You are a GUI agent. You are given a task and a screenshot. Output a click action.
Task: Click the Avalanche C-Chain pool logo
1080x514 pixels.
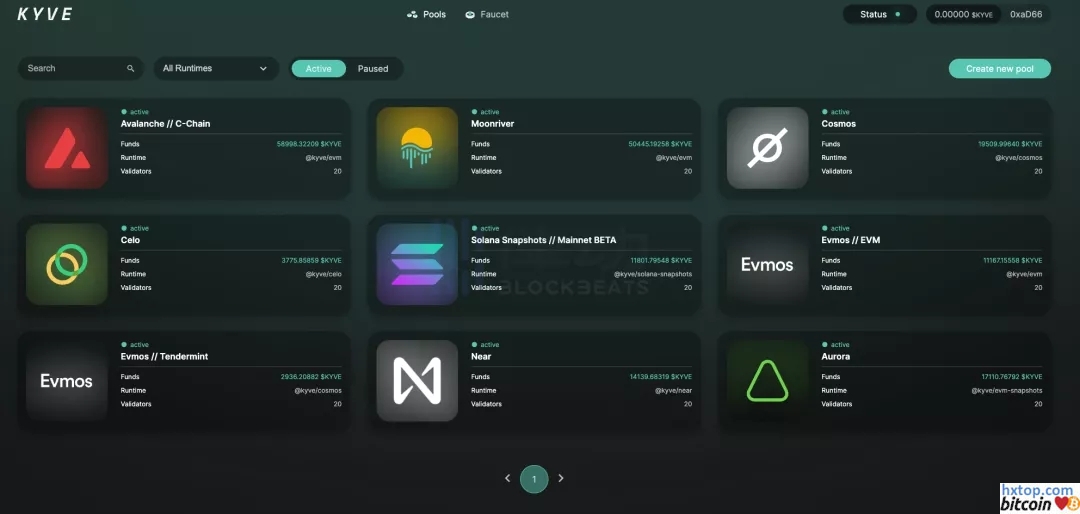pos(67,148)
